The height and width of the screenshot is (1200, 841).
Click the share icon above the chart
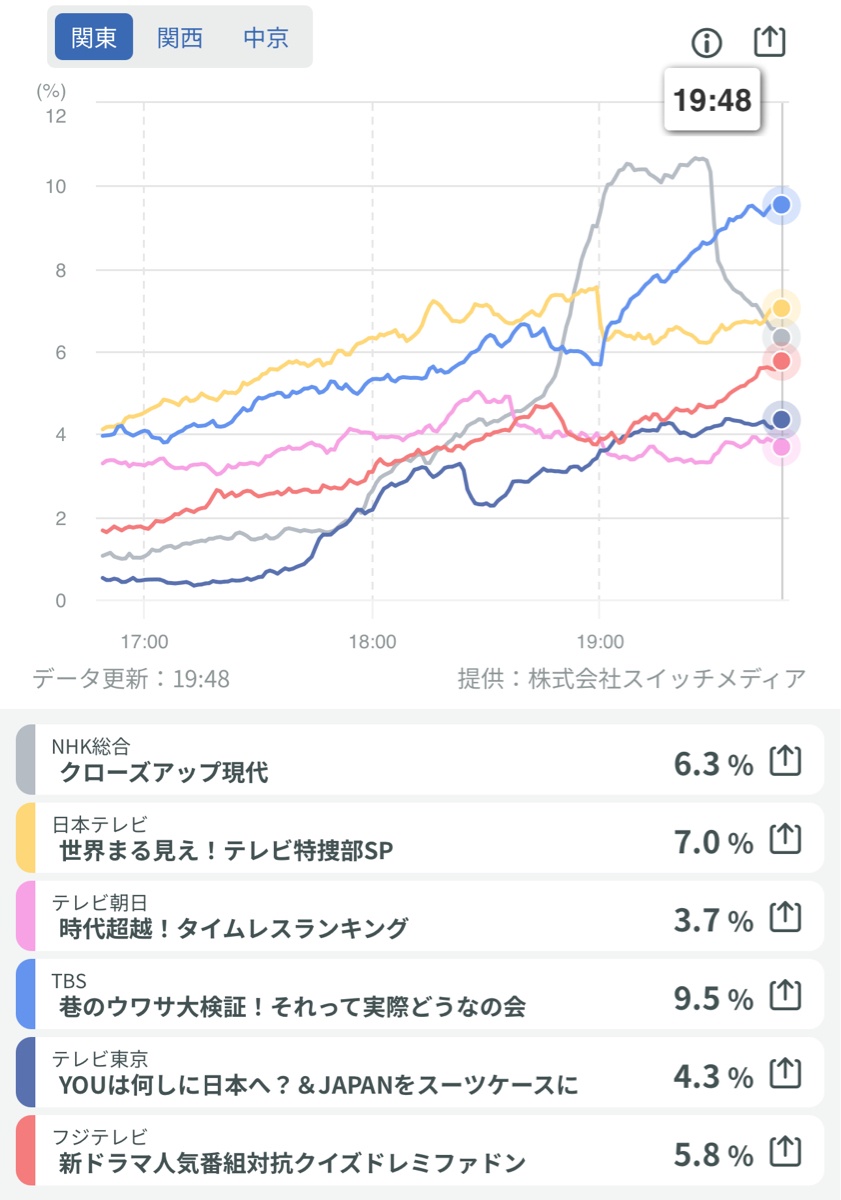(x=769, y=41)
